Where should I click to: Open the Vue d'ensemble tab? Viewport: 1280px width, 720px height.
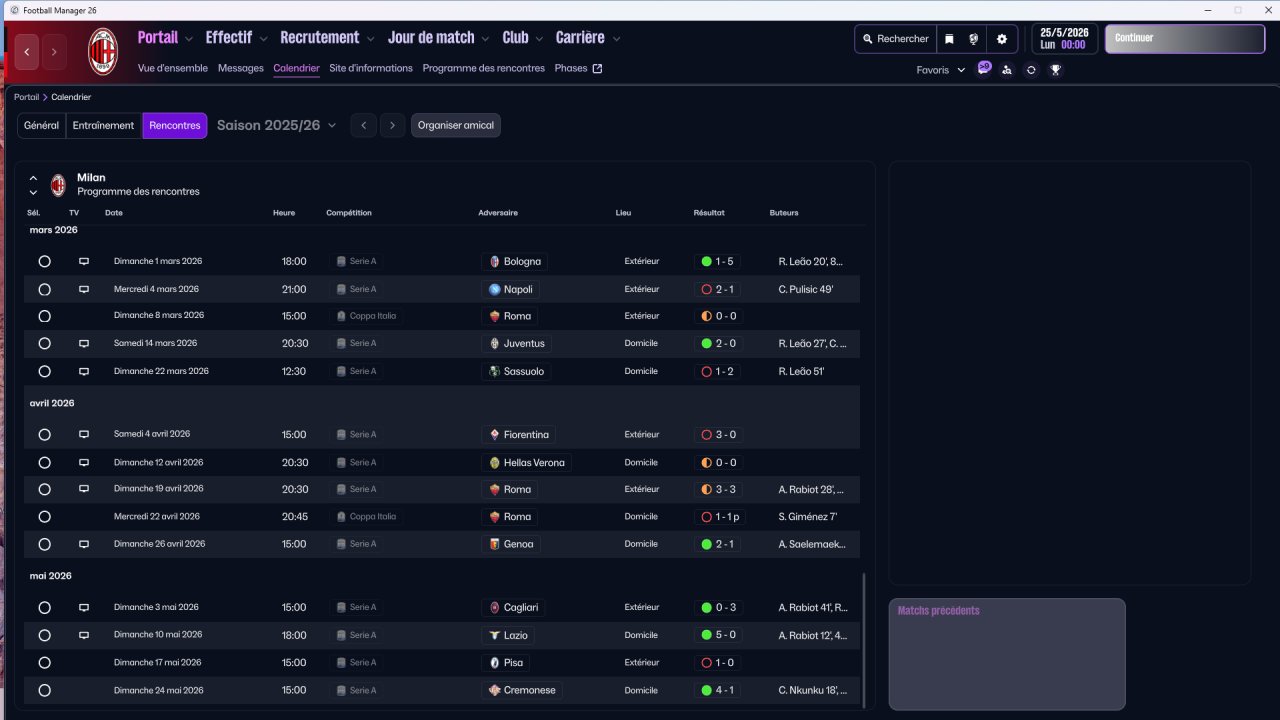173,68
